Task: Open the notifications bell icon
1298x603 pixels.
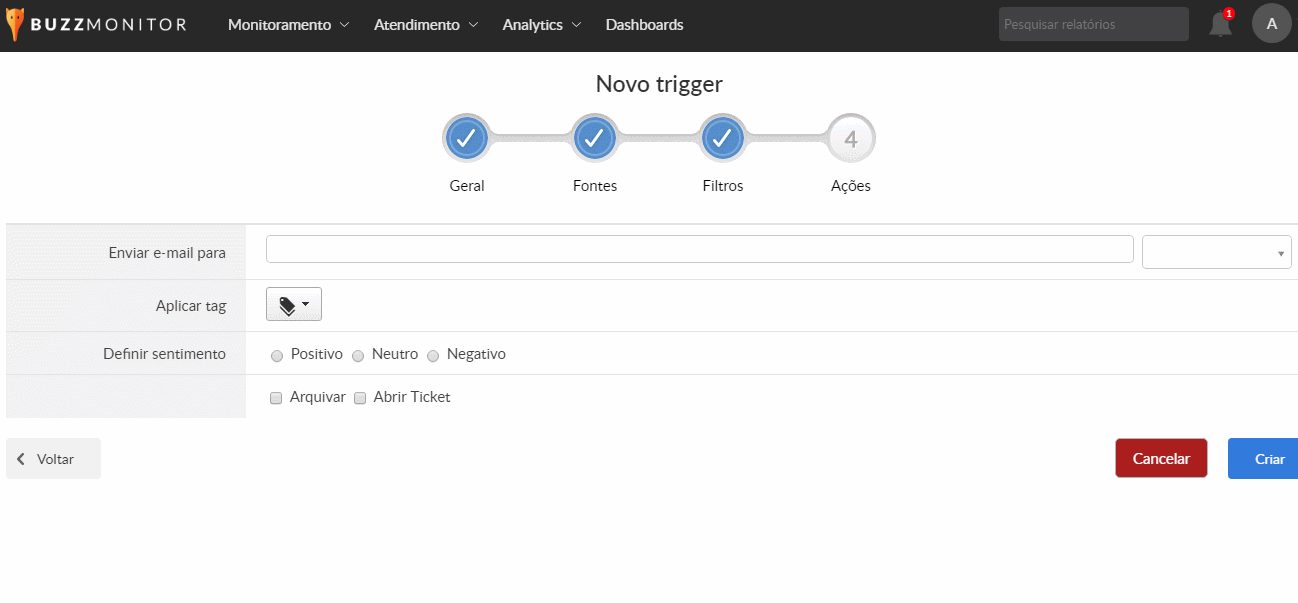Action: (1220, 25)
